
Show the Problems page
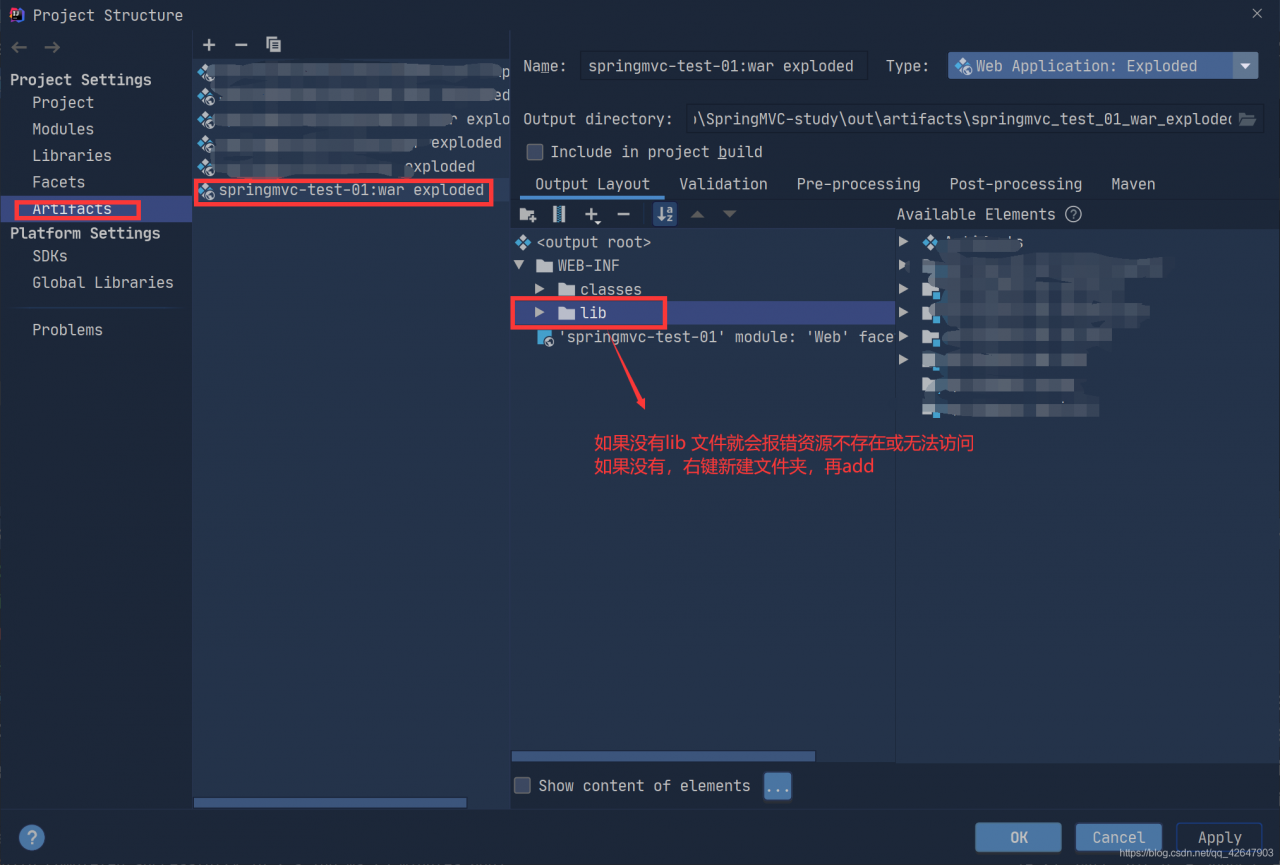67,330
